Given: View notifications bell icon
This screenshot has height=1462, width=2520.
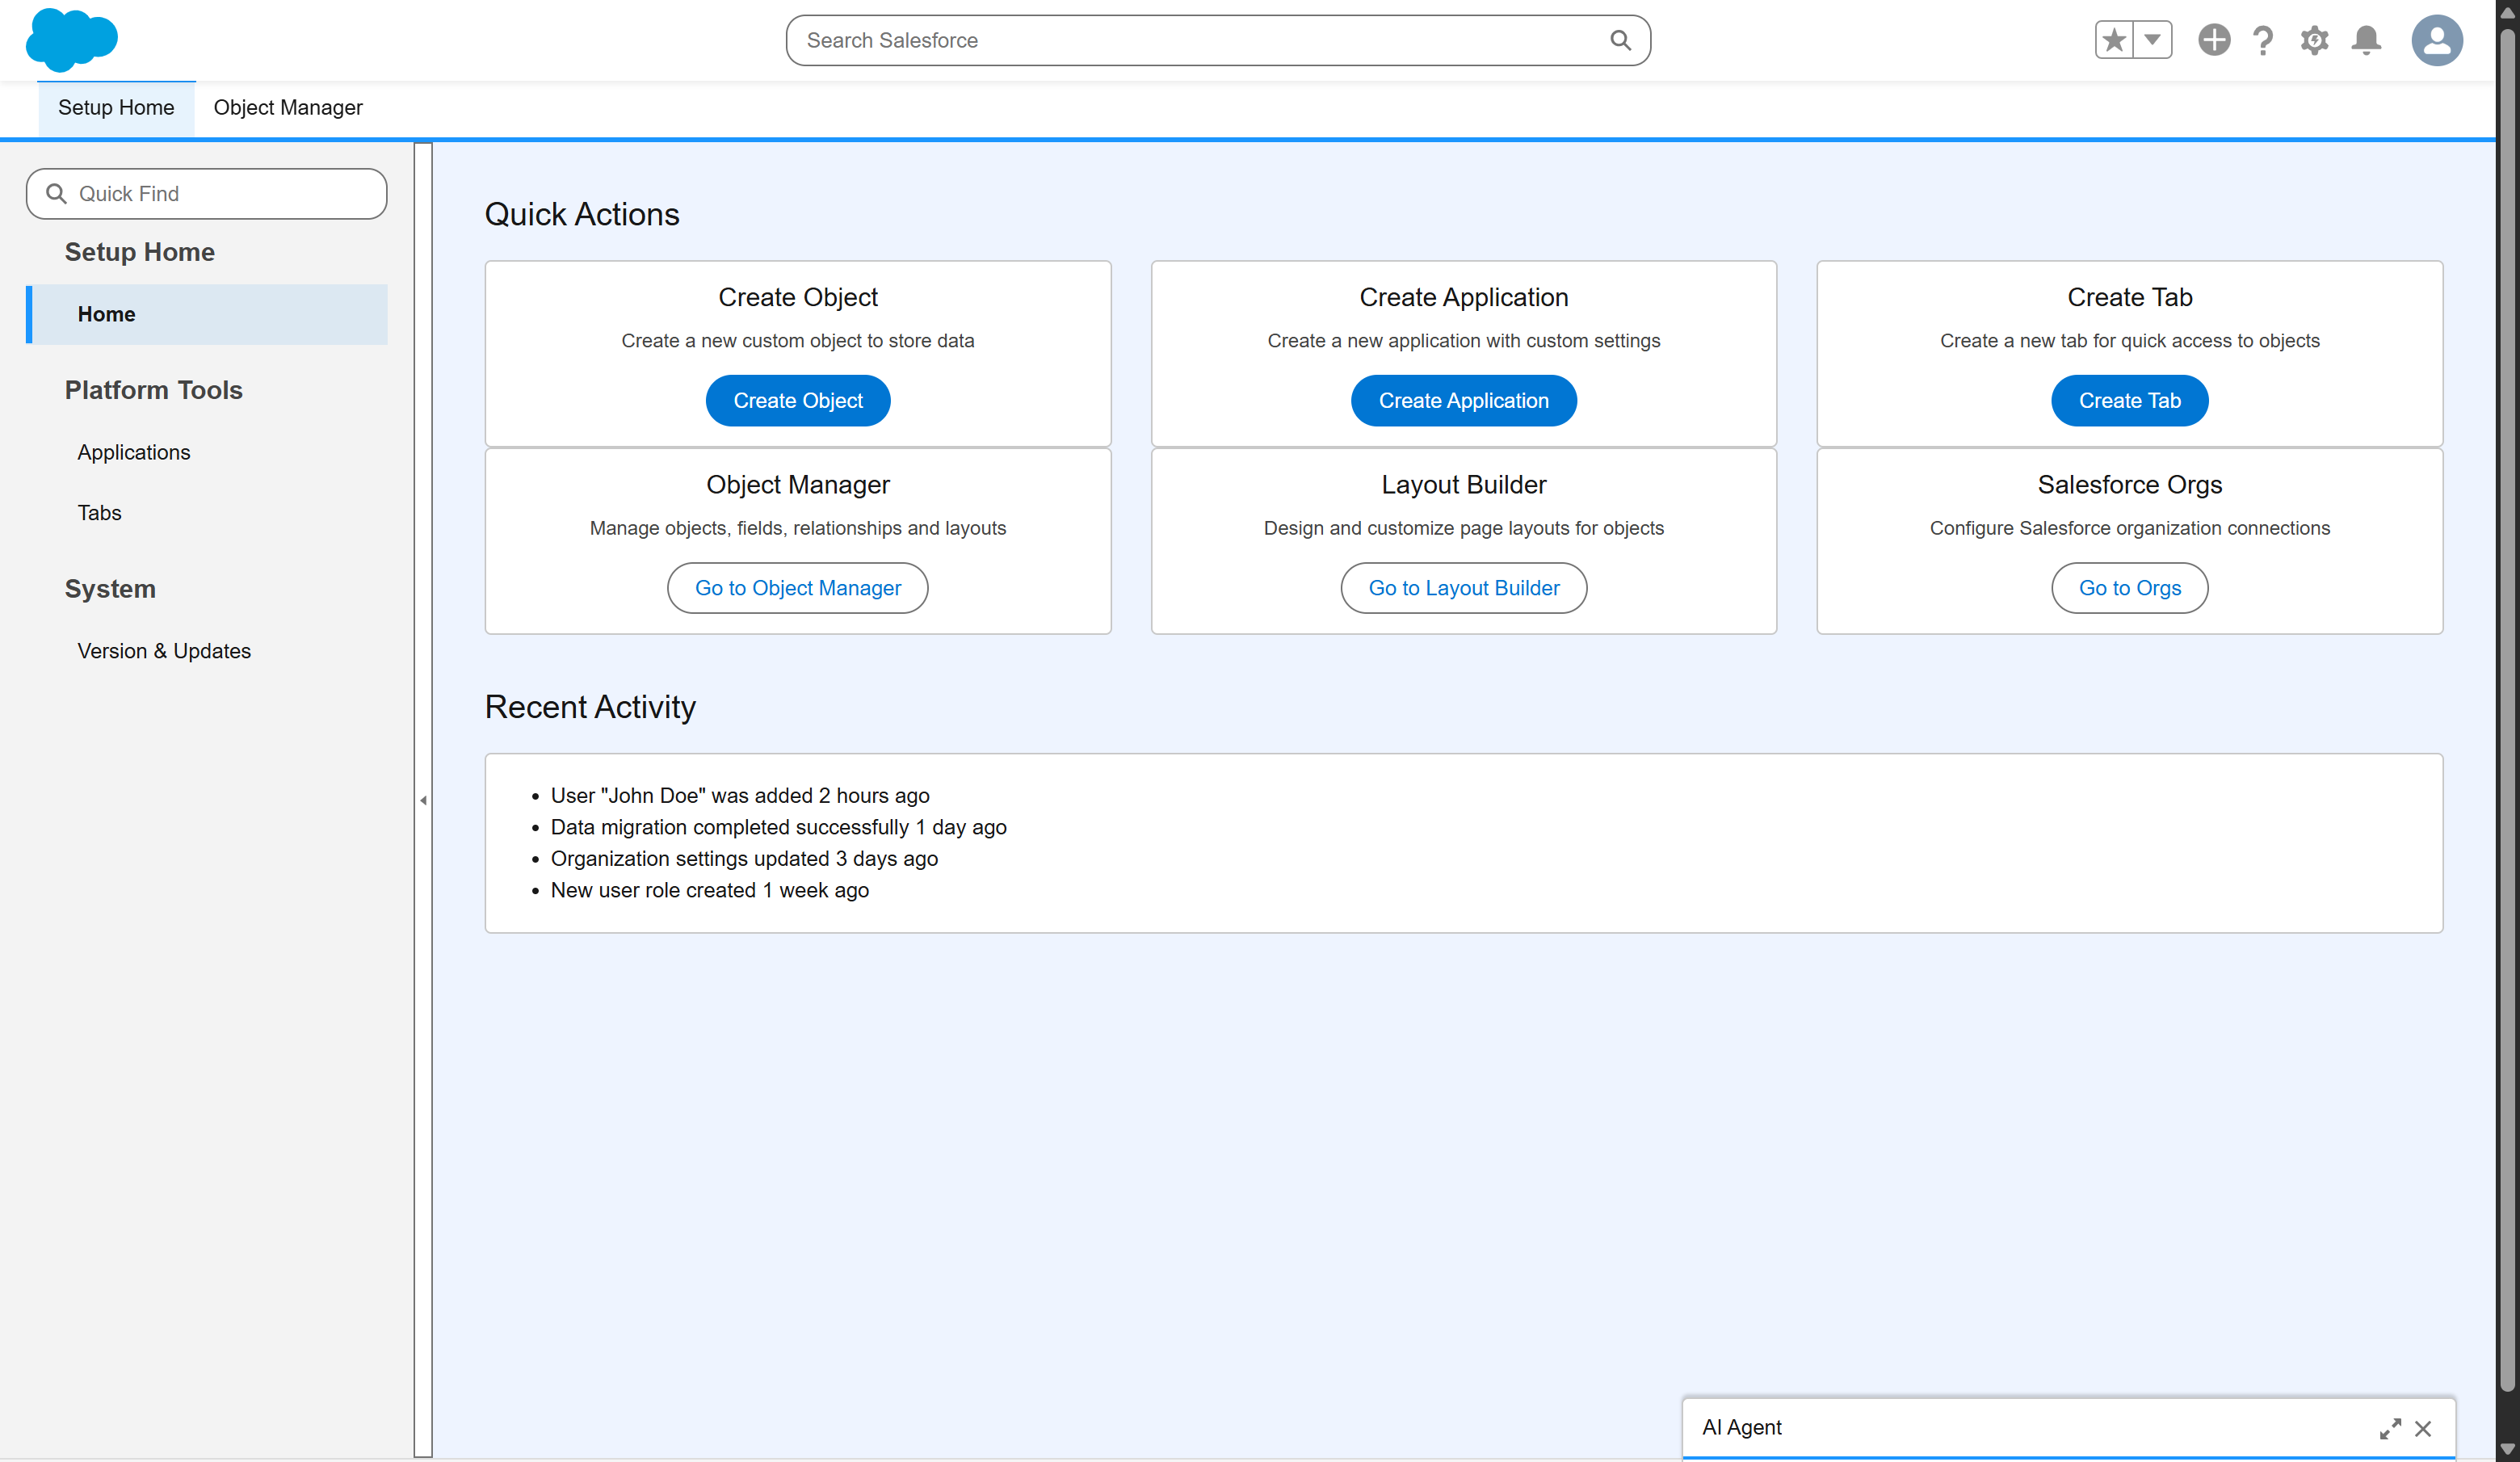Looking at the screenshot, I should point(2366,40).
